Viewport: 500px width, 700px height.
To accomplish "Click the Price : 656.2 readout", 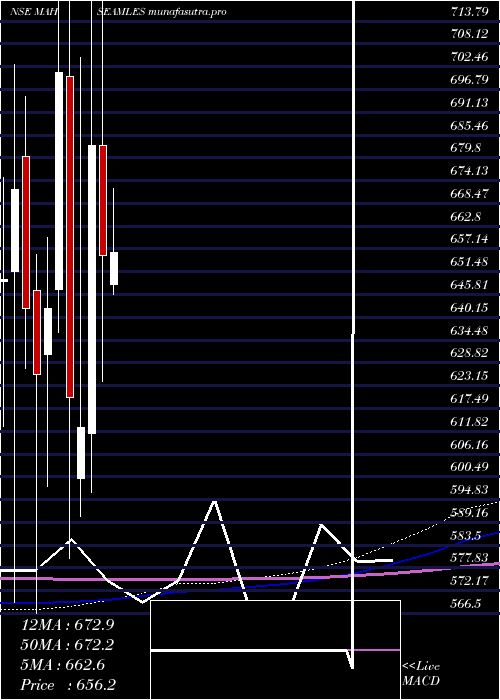I will click(x=68, y=685).
